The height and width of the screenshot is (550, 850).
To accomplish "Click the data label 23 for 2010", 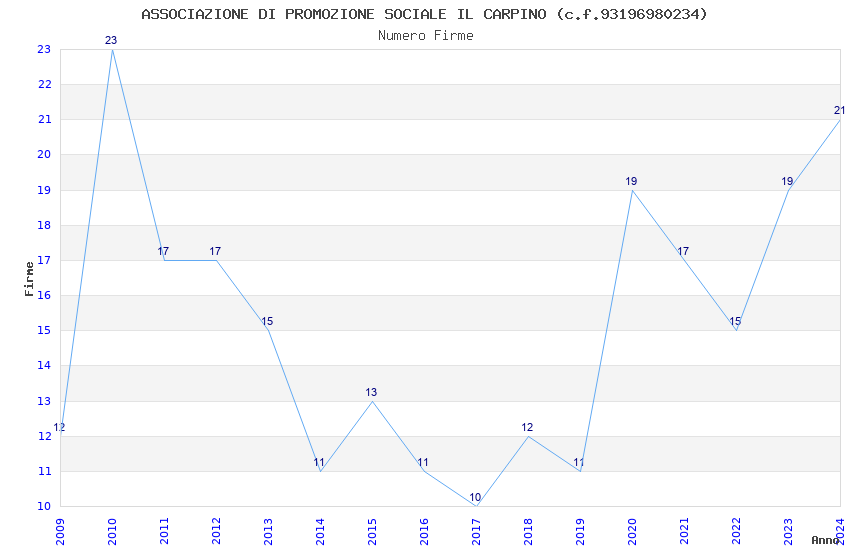I will pos(111,41).
